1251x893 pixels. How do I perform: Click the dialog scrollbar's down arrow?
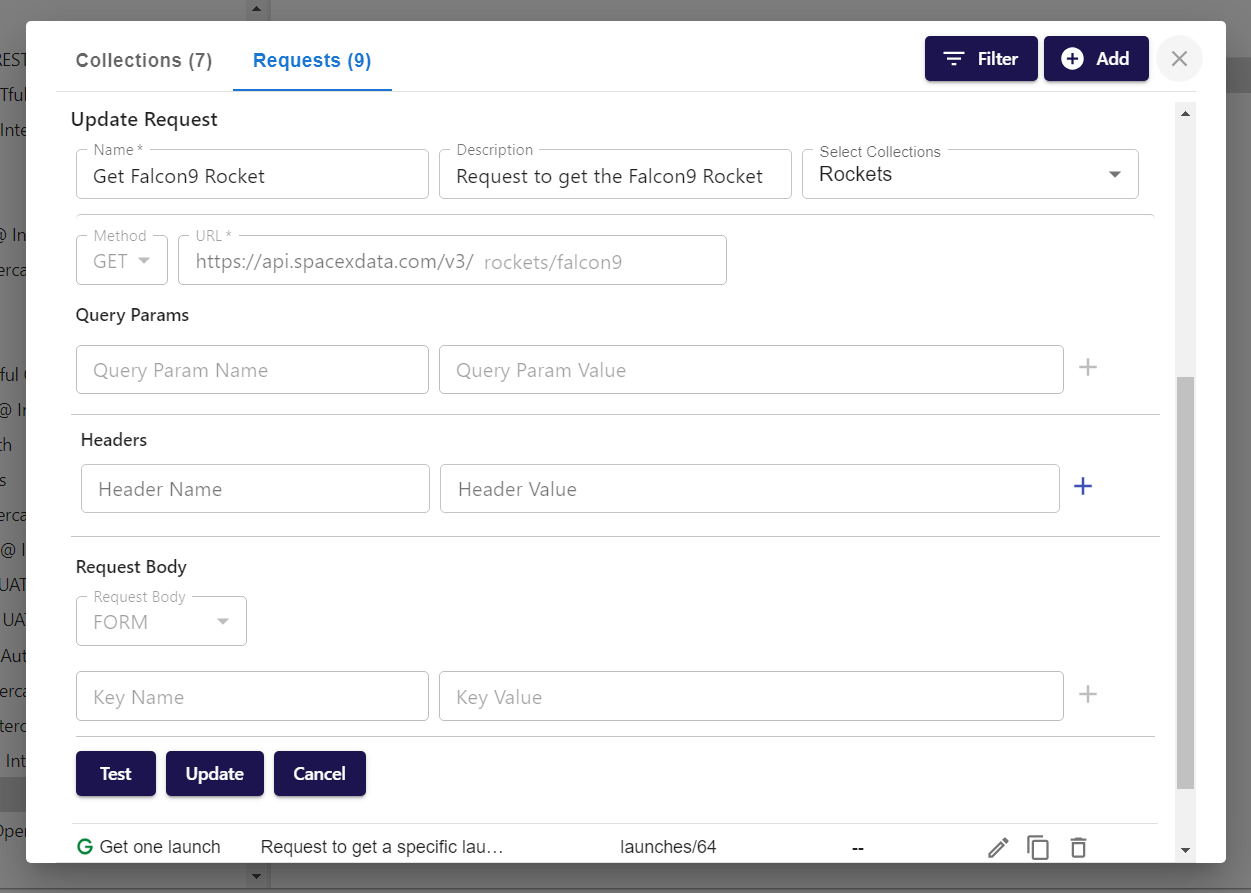(1186, 850)
